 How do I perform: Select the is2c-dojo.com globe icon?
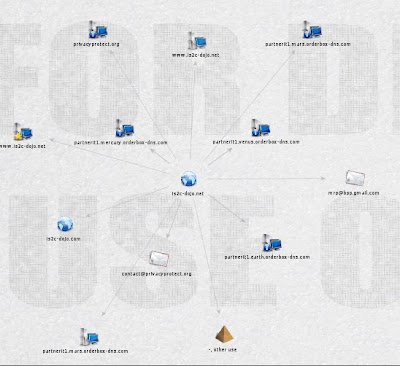pos(65,224)
